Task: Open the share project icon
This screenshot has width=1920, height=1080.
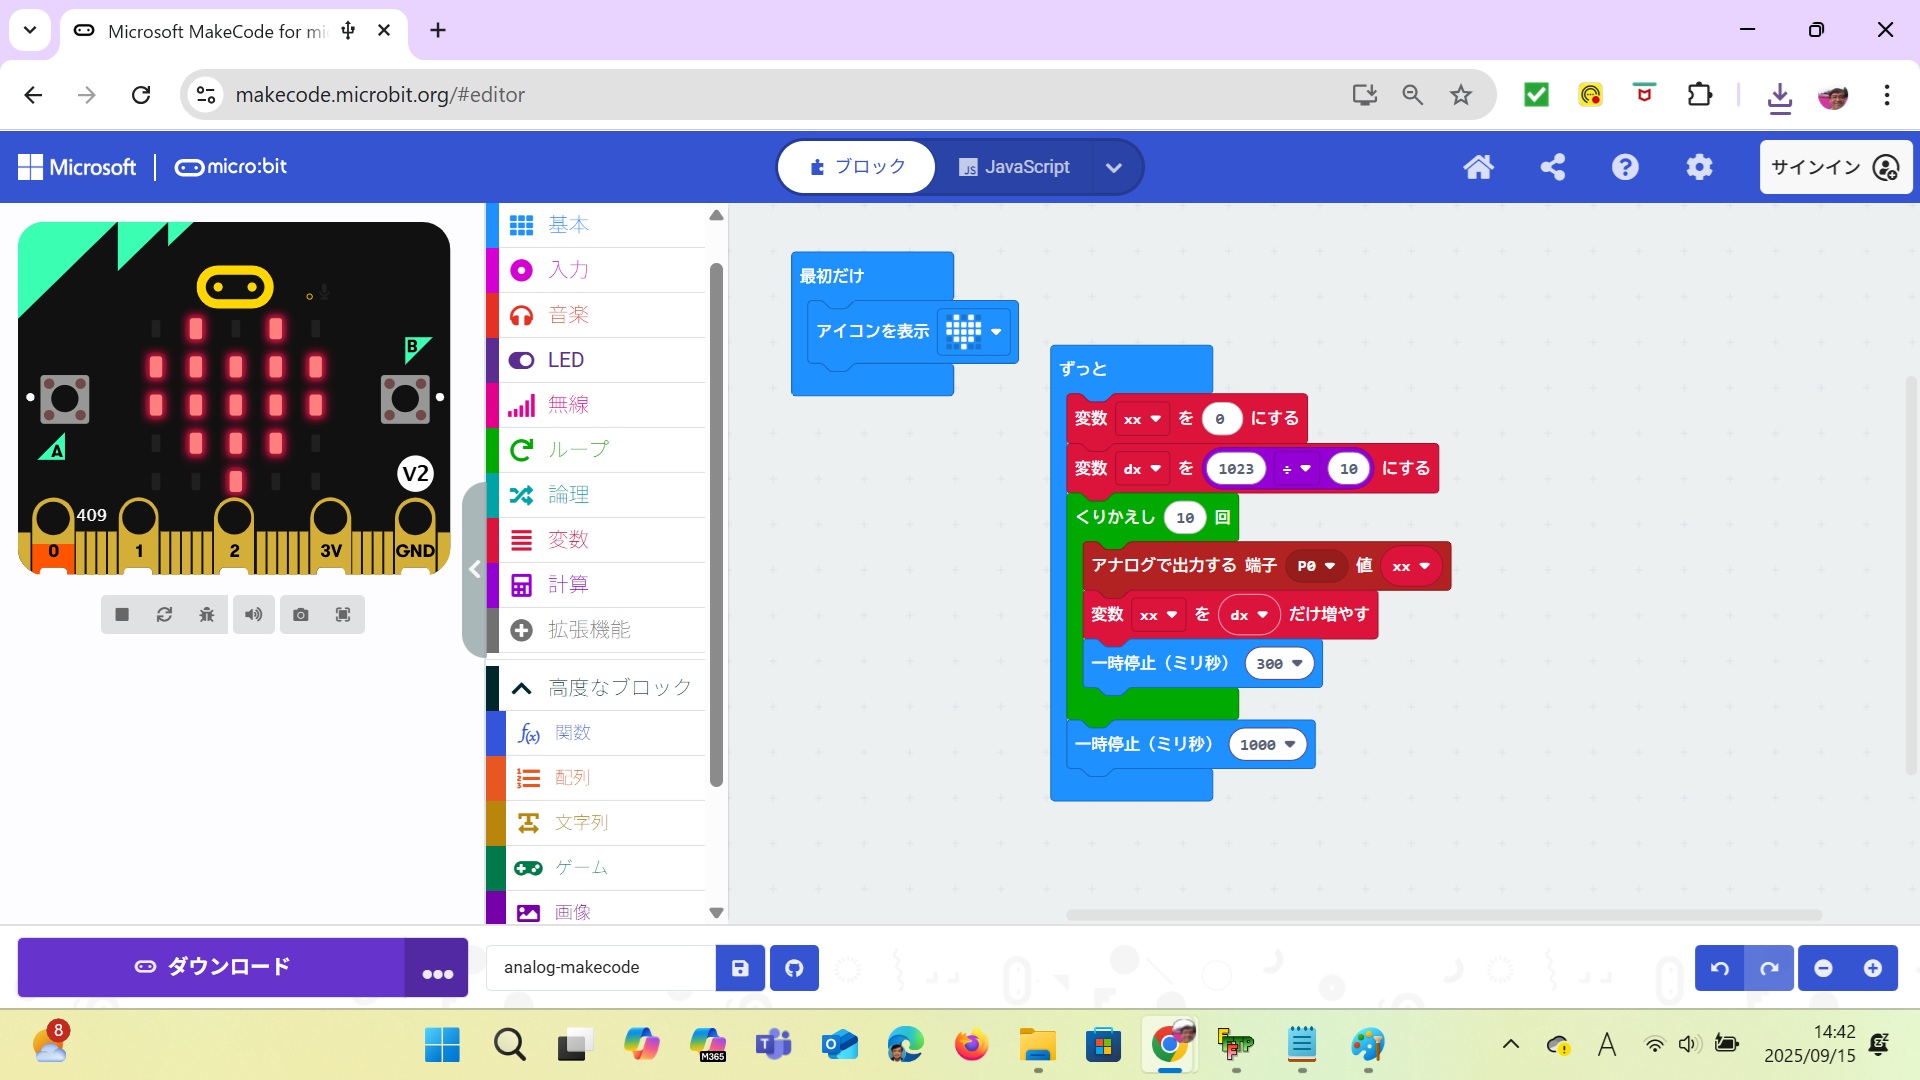Action: point(1552,167)
